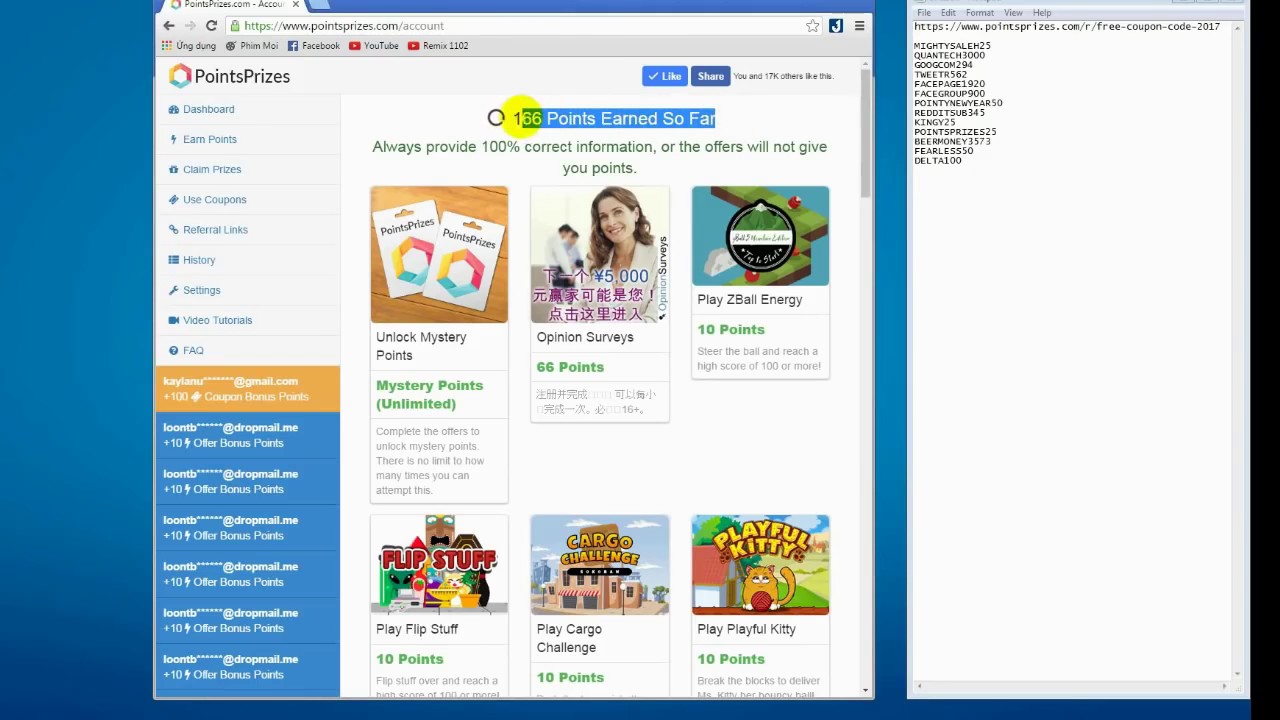Click the TWEETR562 code in Notepad
This screenshot has height=720, width=1280.
click(x=940, y=75)
